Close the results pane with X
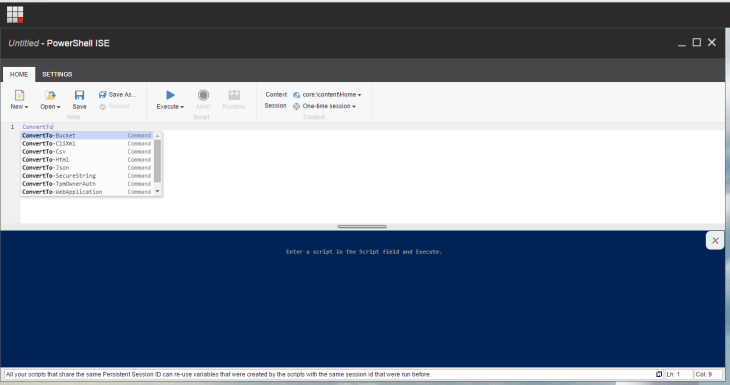Screen dimensions: 730x385 click(715, 241)
